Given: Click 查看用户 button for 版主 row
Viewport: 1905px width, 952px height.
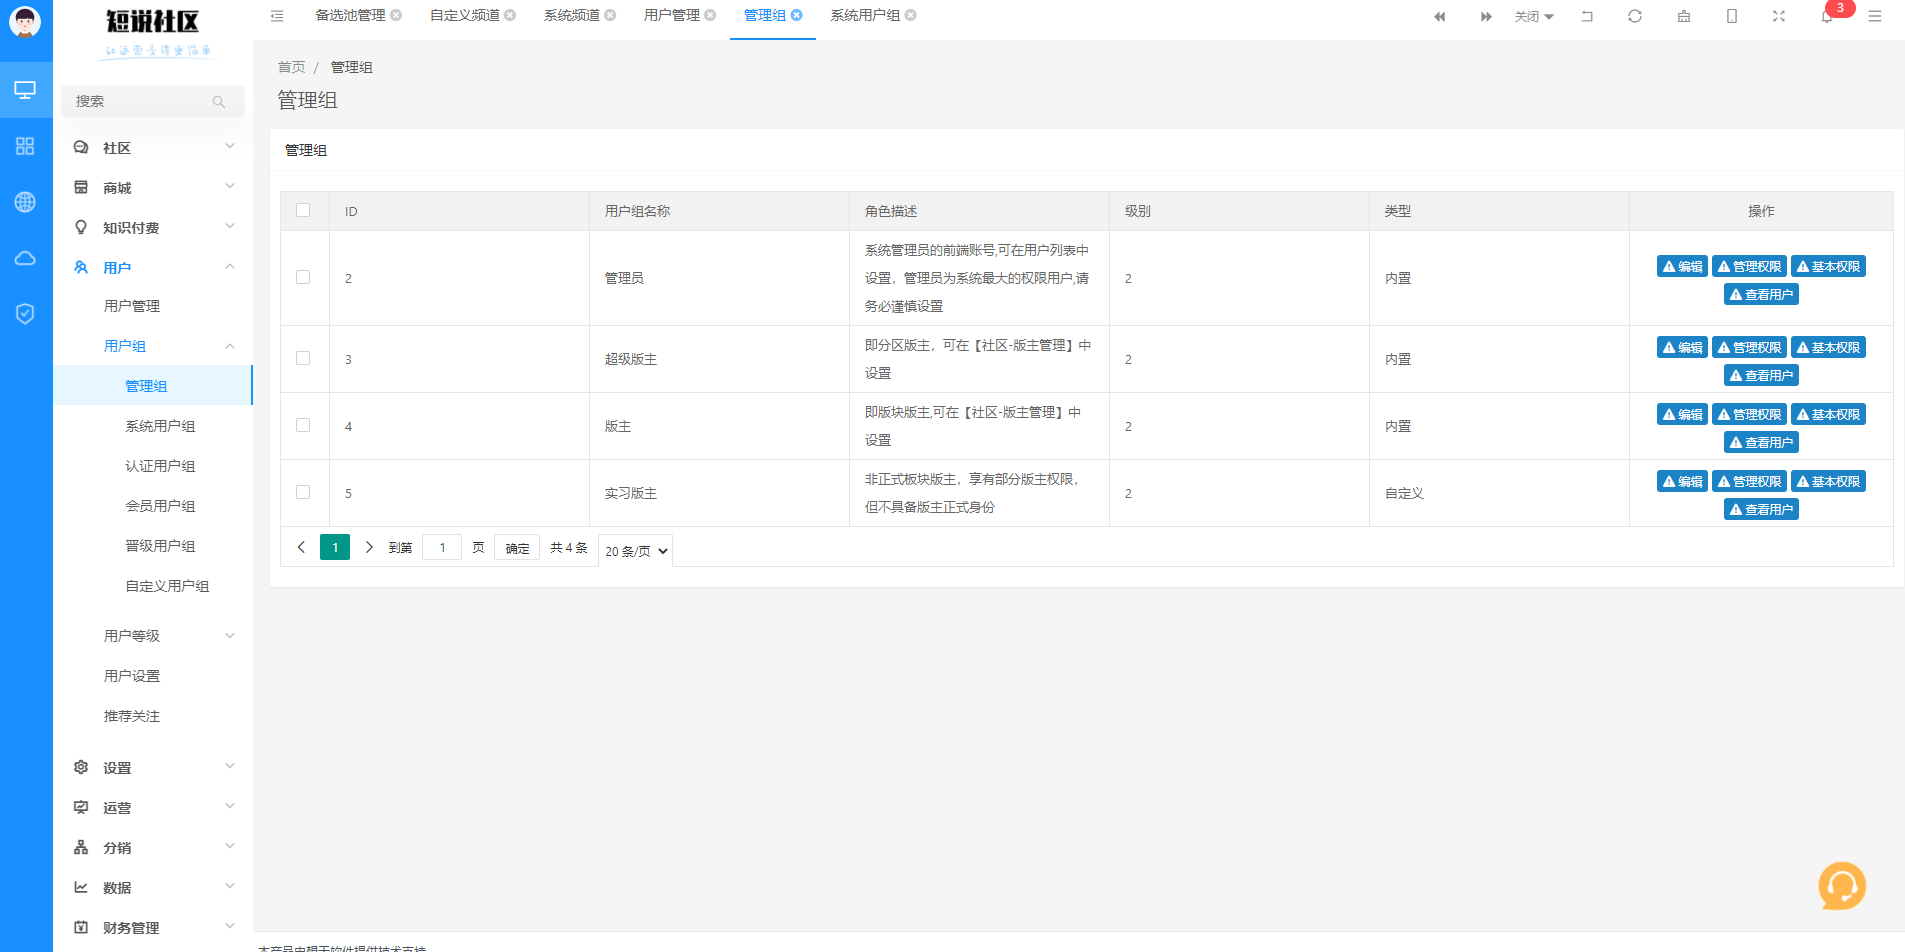Looking at the screenshot, I should tap(1761, 442).
